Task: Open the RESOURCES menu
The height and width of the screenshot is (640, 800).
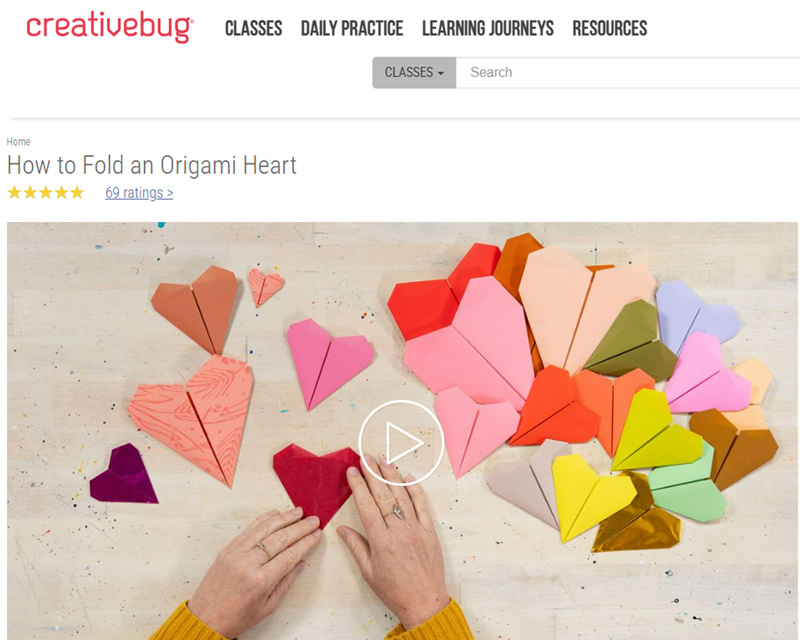Action: click(x=610, y=29)
